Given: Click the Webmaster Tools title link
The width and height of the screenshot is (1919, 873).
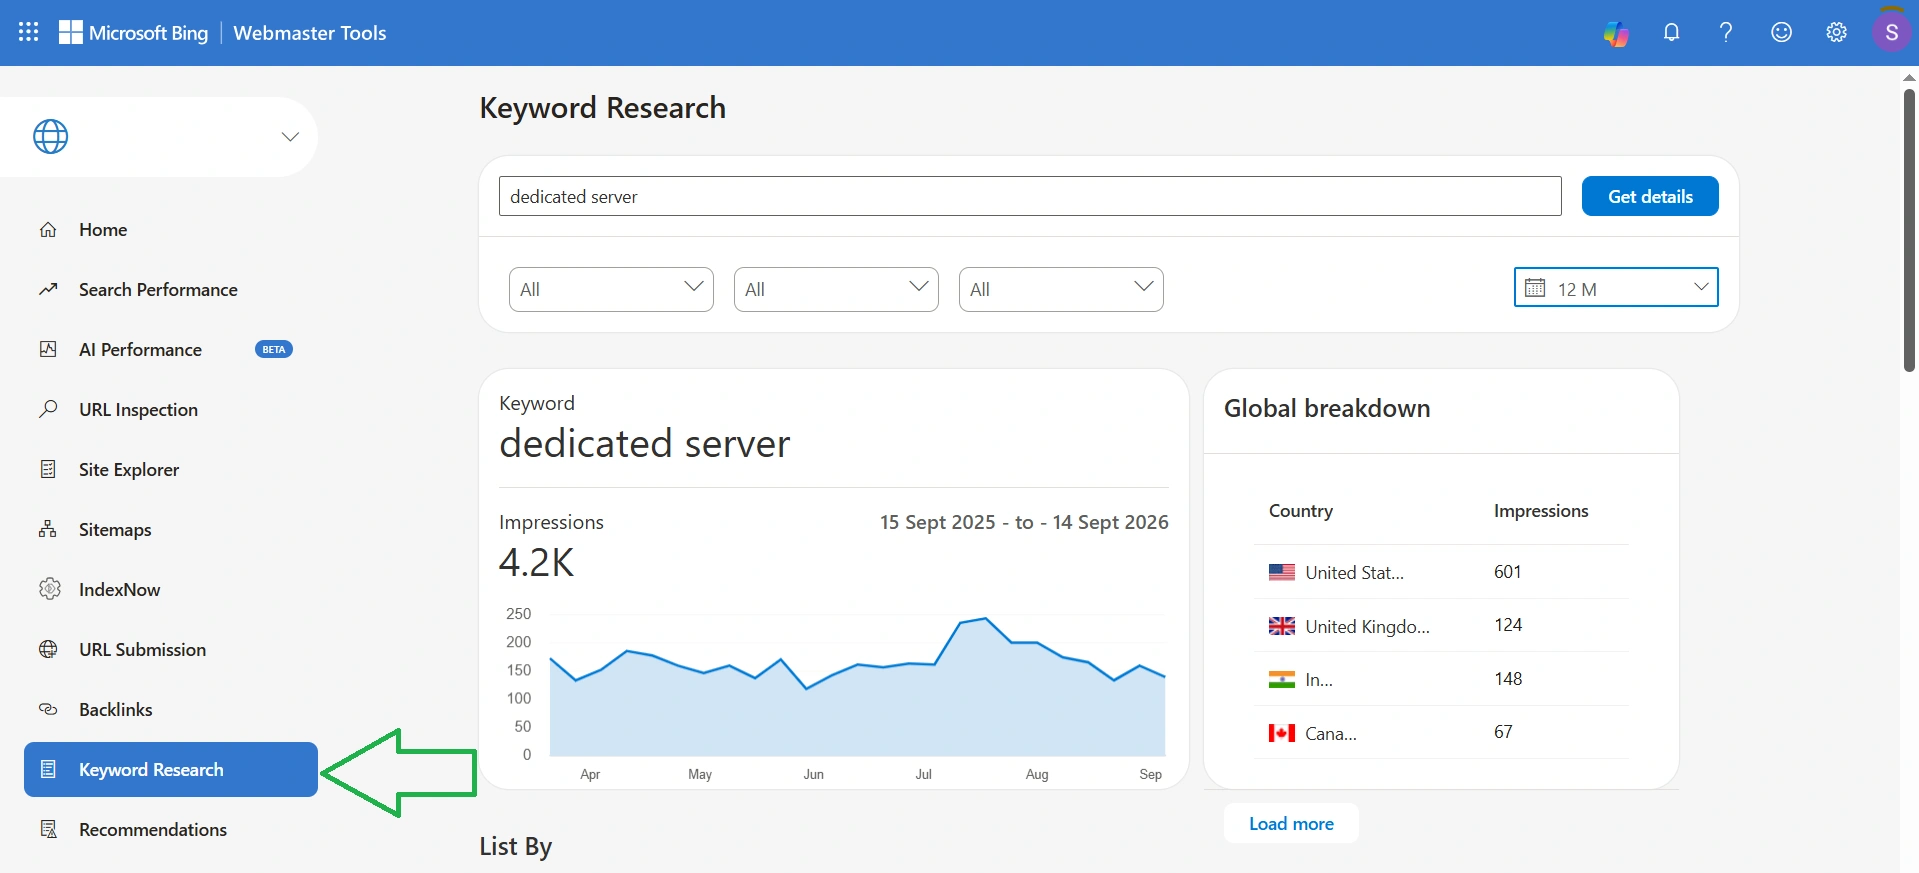Looking at the screenshot, I should (x=310, y=33).
